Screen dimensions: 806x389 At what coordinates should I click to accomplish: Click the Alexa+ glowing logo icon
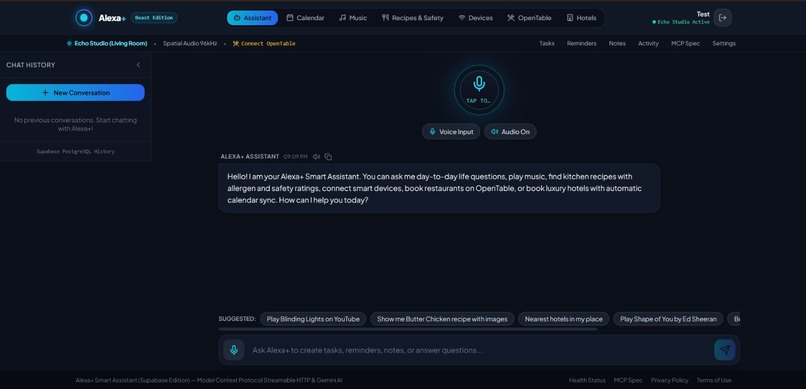click(84, 17)
